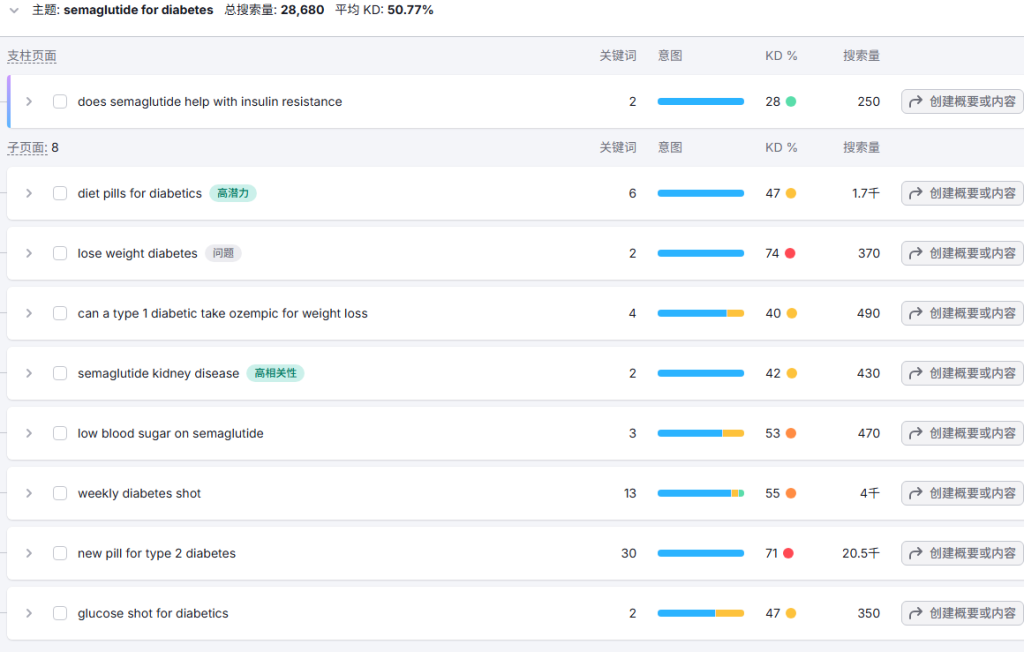Create brief for insulin resistance page
Screen dimensions: 1024x652
pyautogui.click(x=962, y=101)
